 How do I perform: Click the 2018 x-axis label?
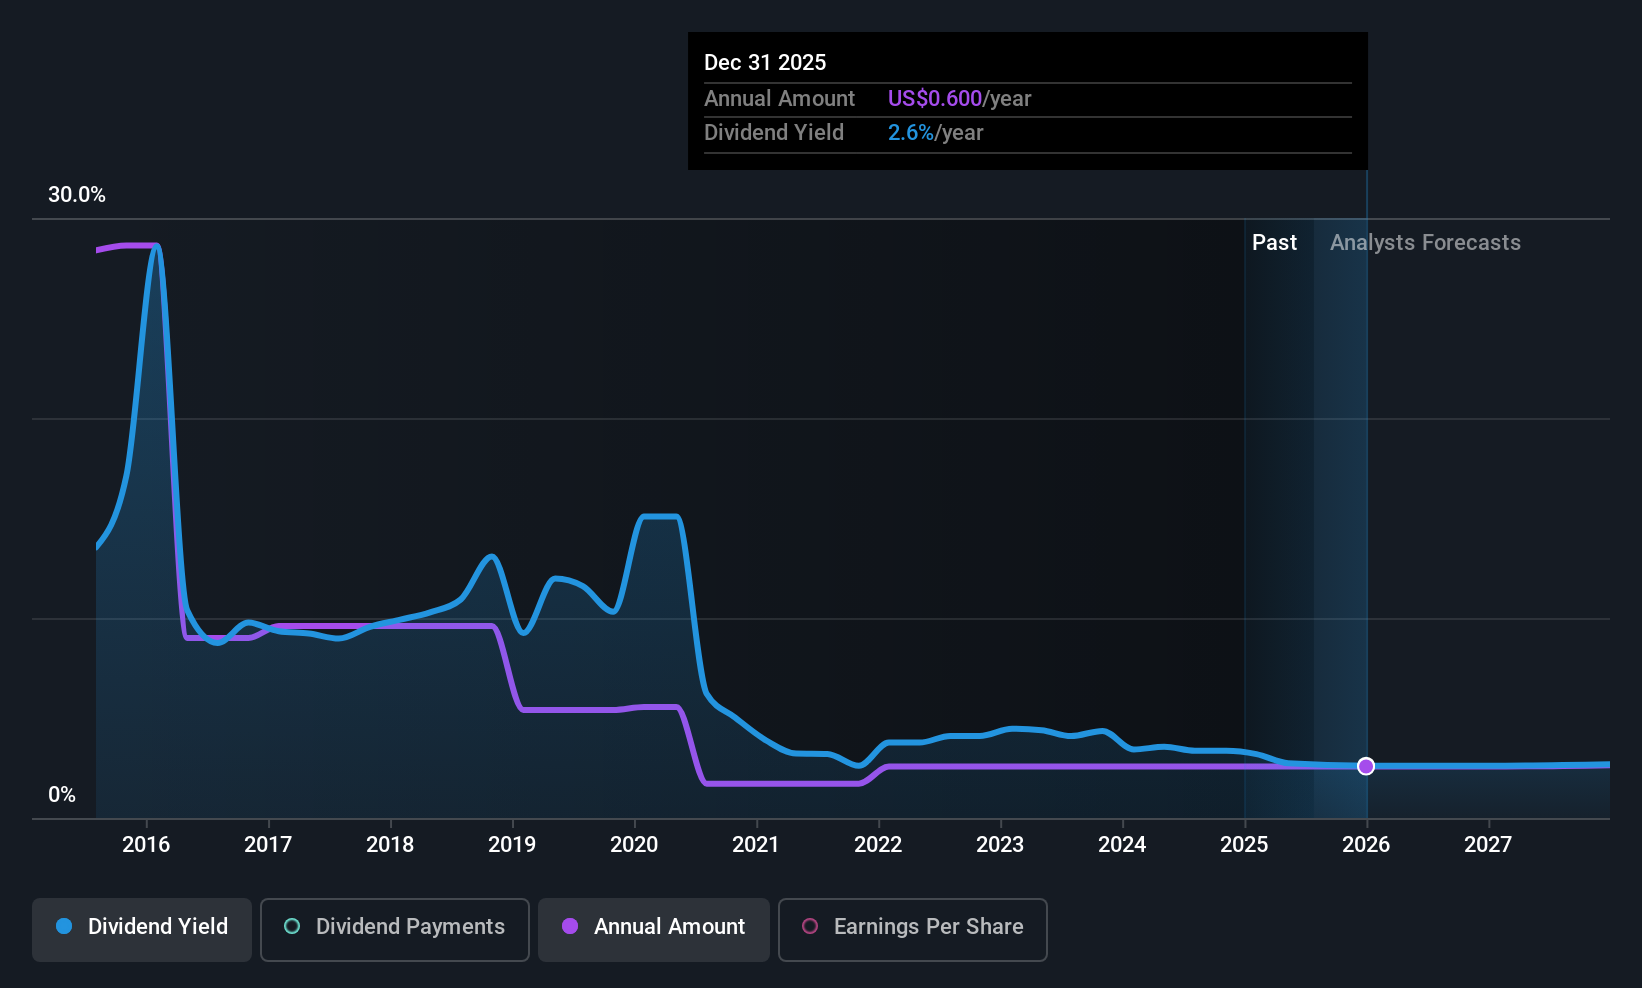click(x=390, y=845)
